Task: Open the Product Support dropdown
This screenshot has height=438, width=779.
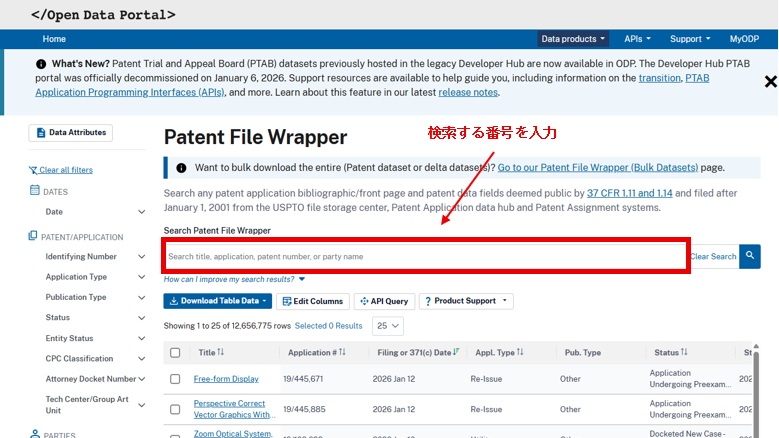Action: point(466,301)
